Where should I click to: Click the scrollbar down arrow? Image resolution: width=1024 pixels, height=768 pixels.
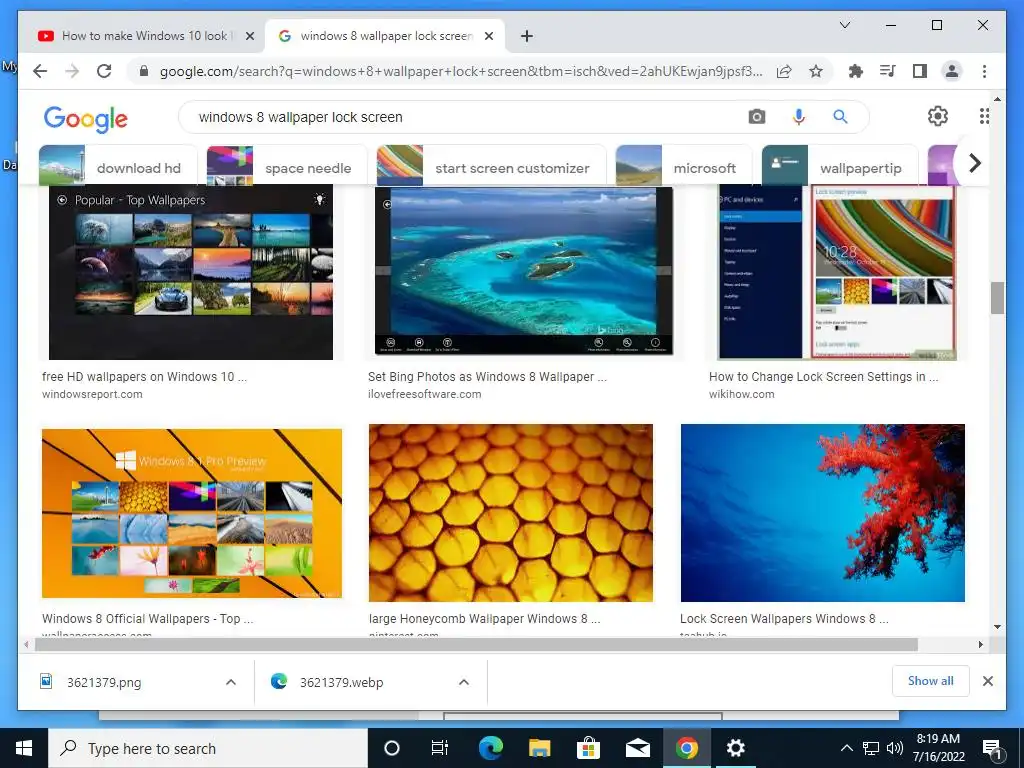tap(997, 627)
